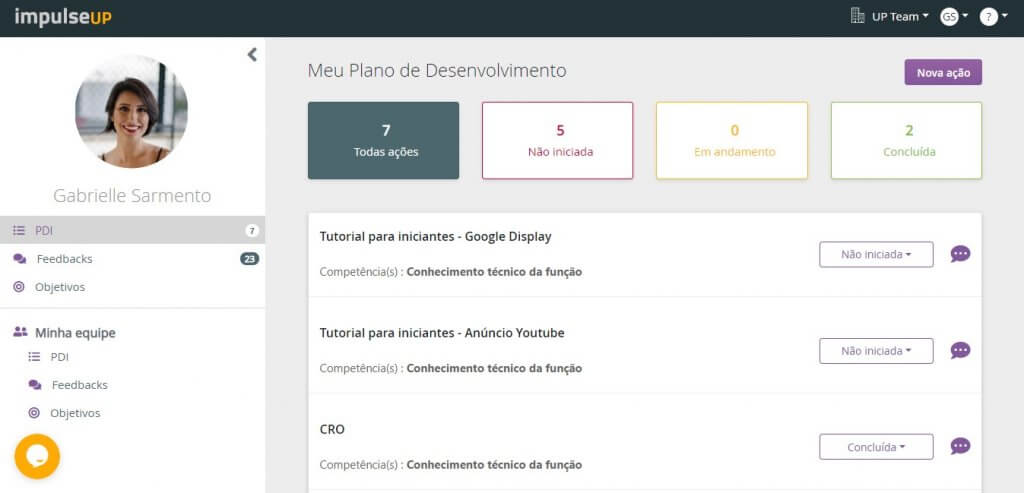Filter by the Concluída card
Image resolution: width=1024 pixels, height=493 pixels.
(906, 140)
